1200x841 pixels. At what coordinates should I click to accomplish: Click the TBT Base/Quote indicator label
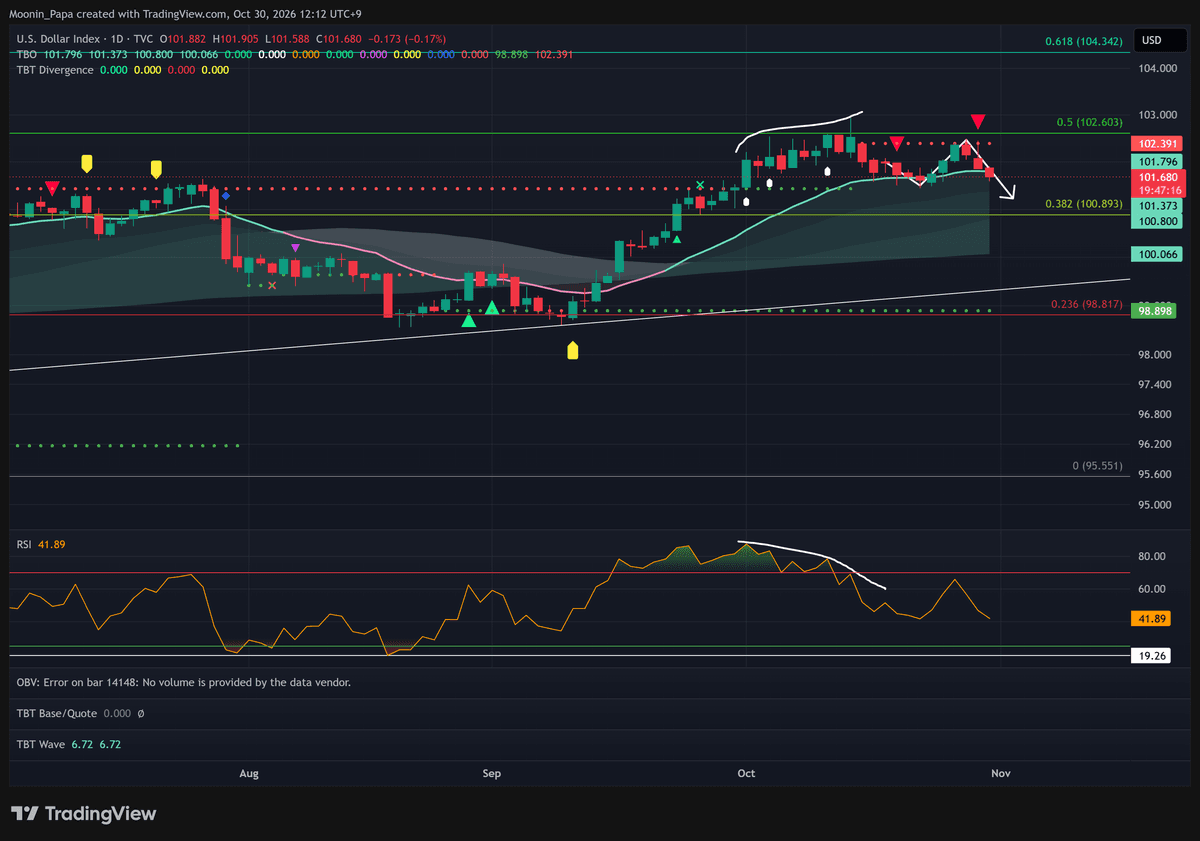(x=58, y=713)
